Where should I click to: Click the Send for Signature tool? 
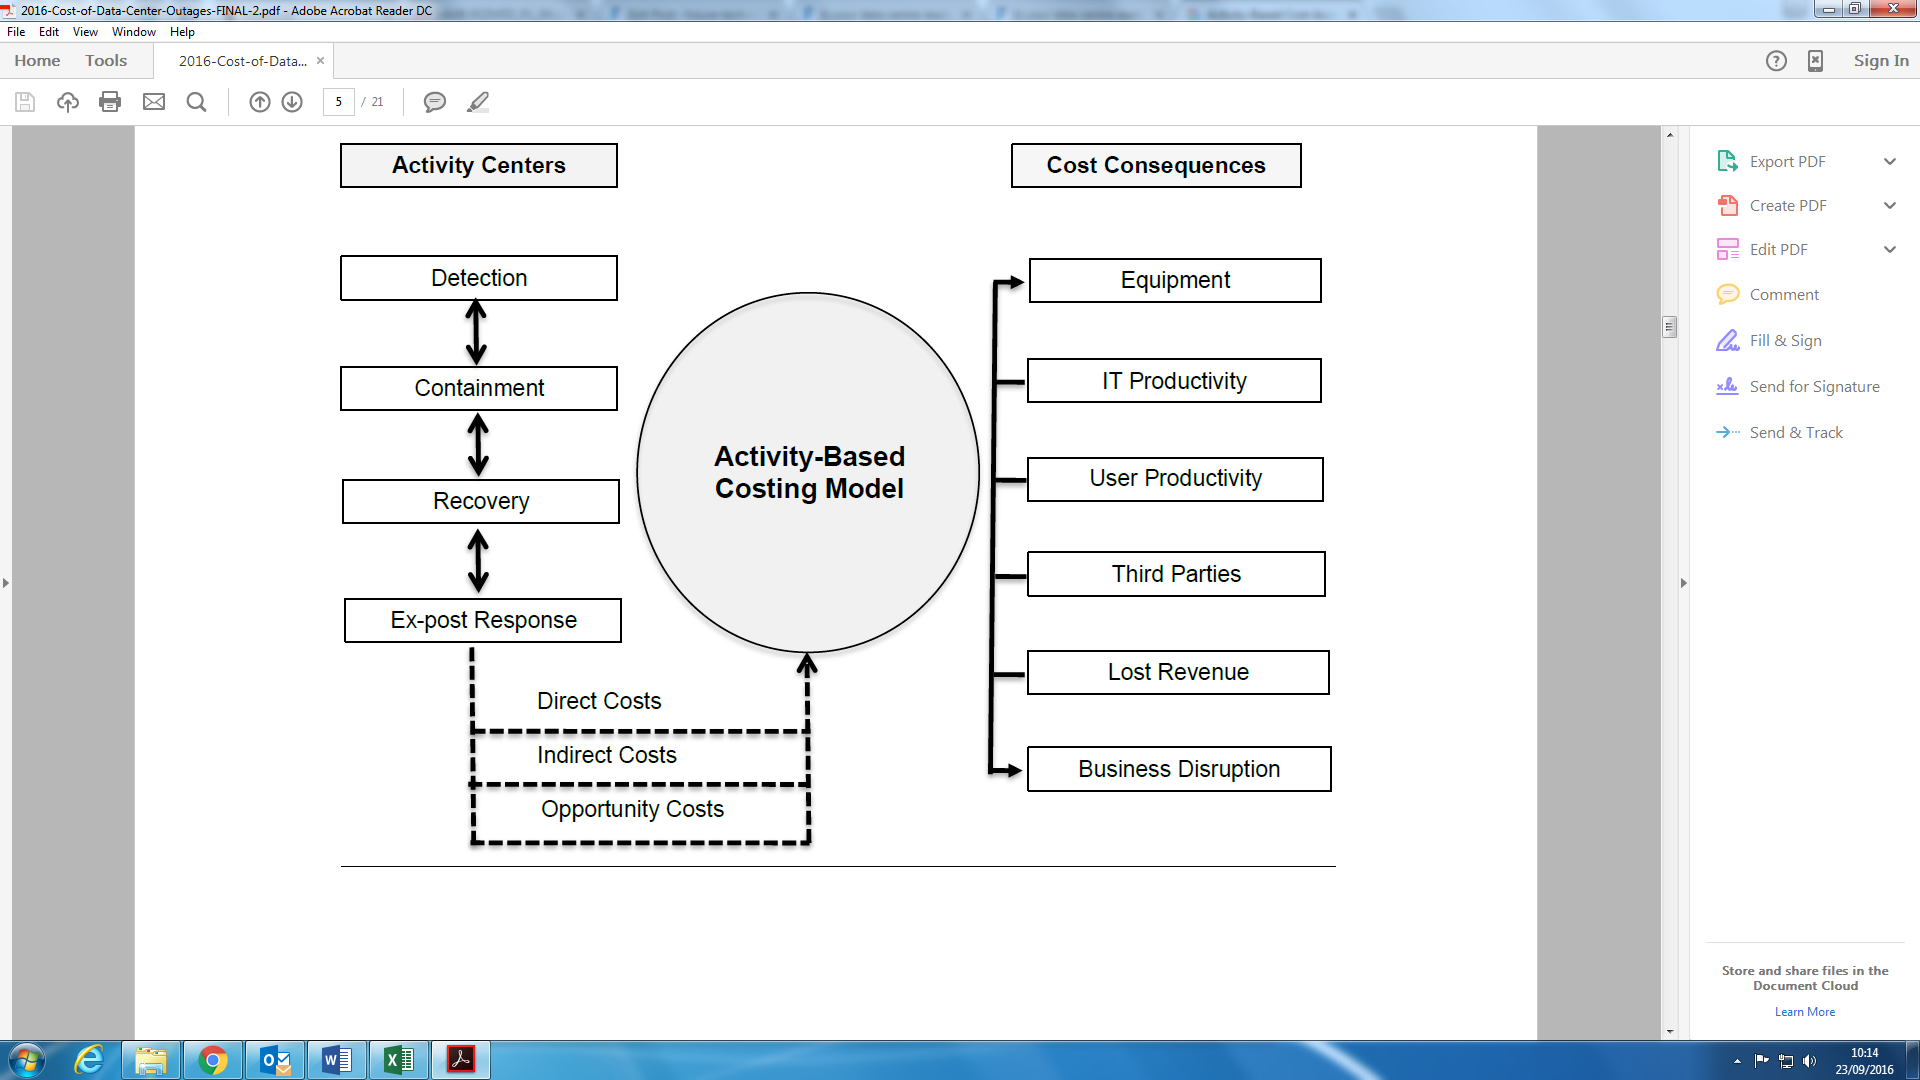pos(1813,385)
